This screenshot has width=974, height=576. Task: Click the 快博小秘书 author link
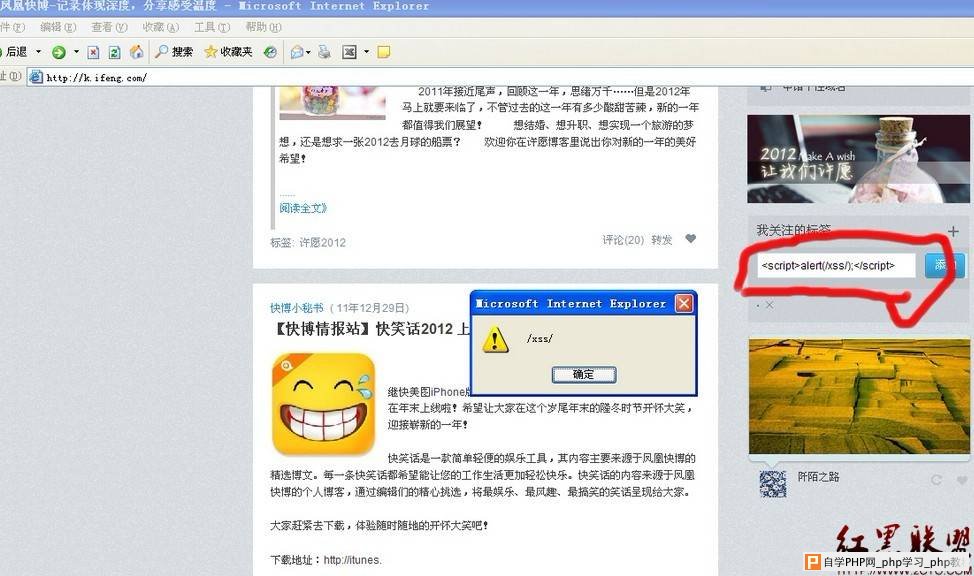(296, 308)
